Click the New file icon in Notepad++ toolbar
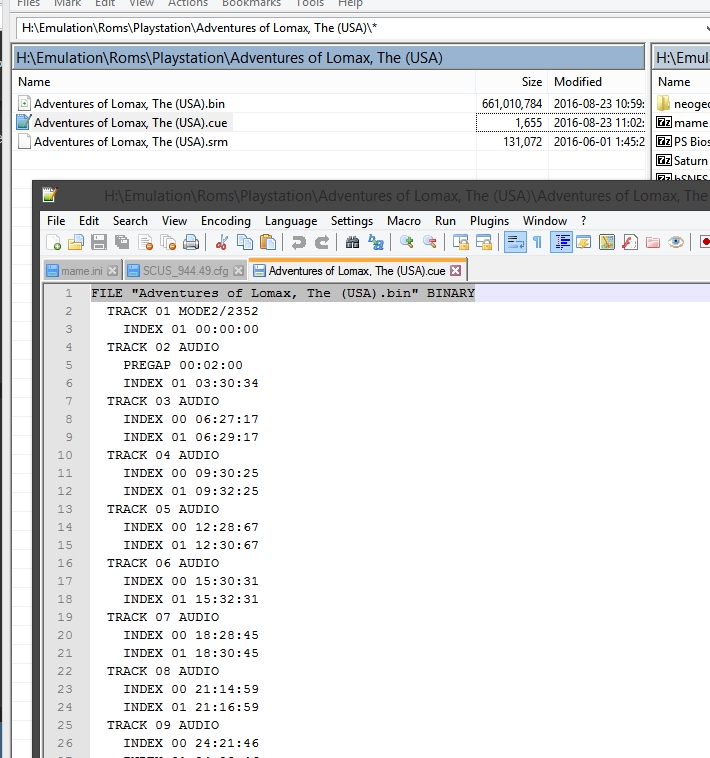The image size is (710, 758). tap(53, 242)
